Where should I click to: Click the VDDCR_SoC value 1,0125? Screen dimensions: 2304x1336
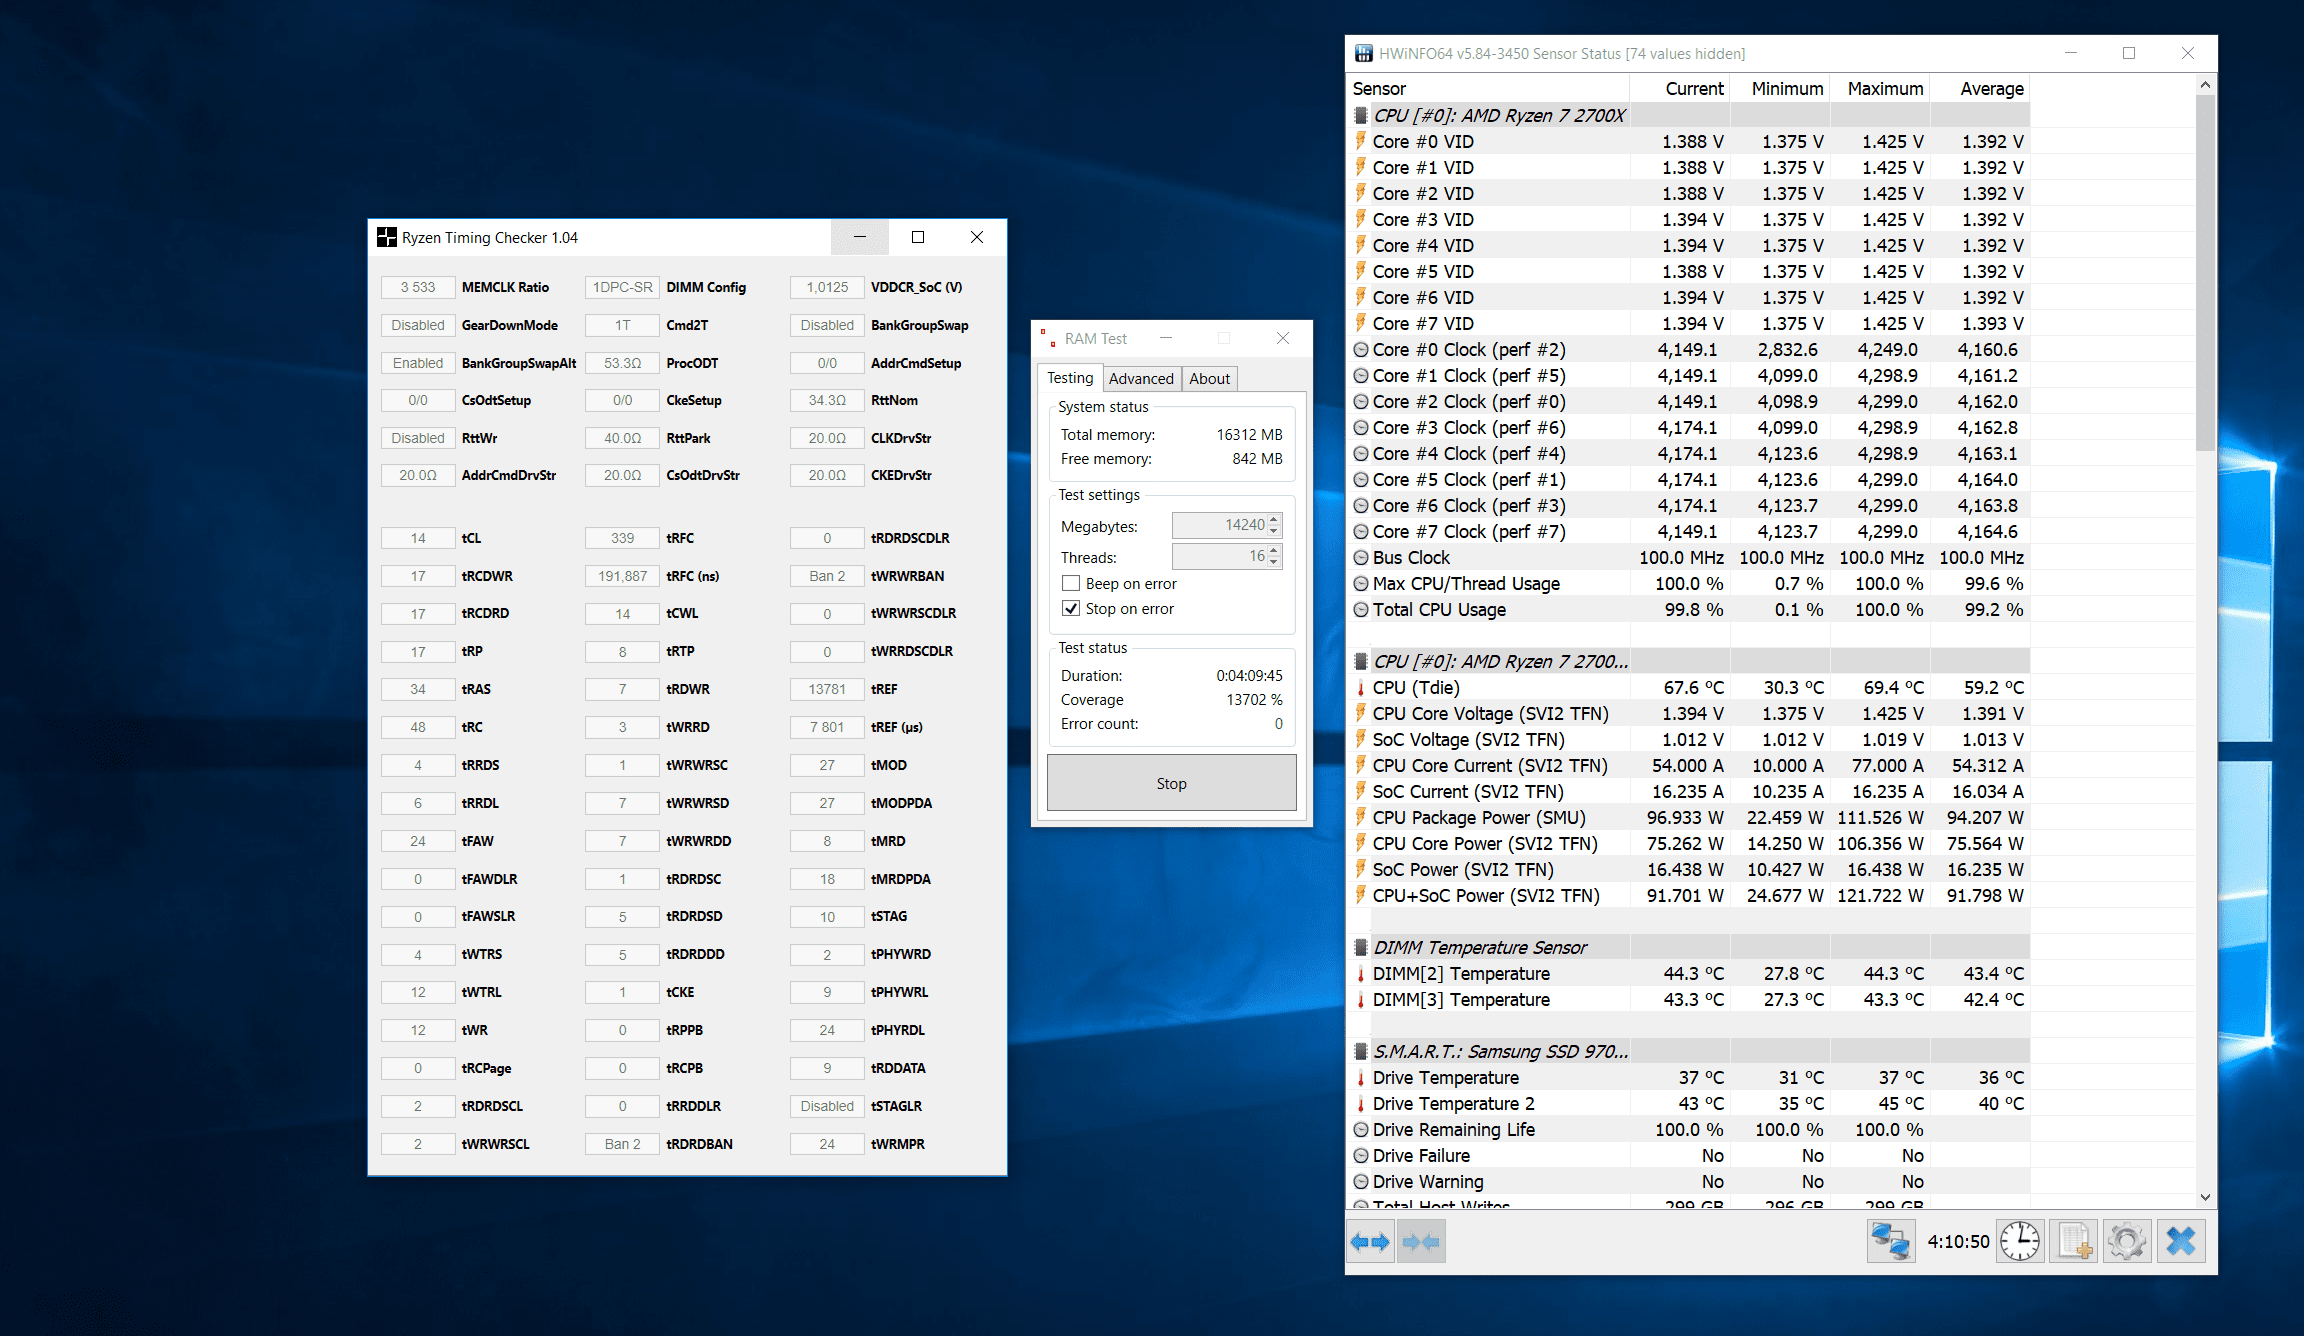pyautogui.click(x=827, y=287)
